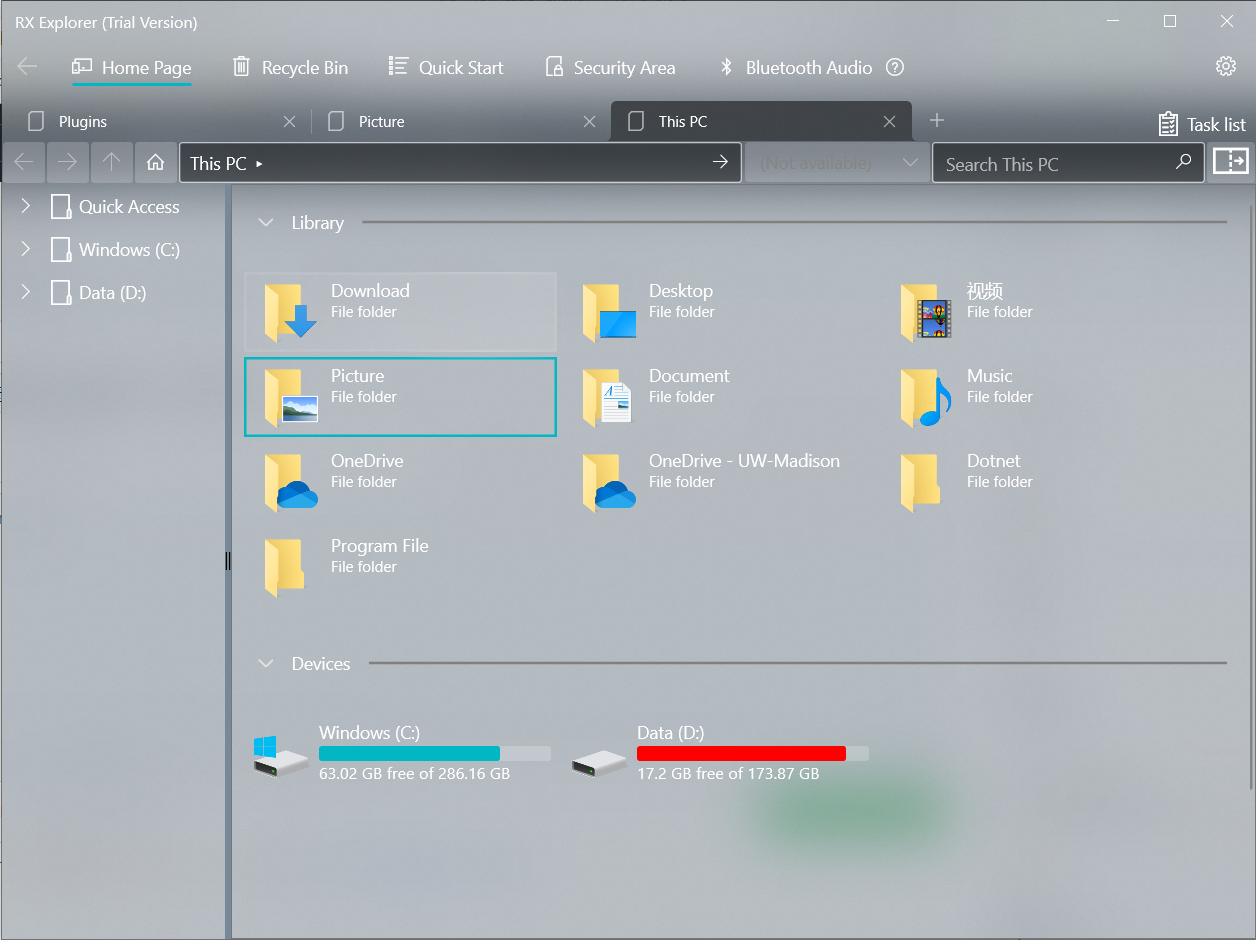Close the Picture tab
Screen dimensions: 1256x940
(590, 122)
